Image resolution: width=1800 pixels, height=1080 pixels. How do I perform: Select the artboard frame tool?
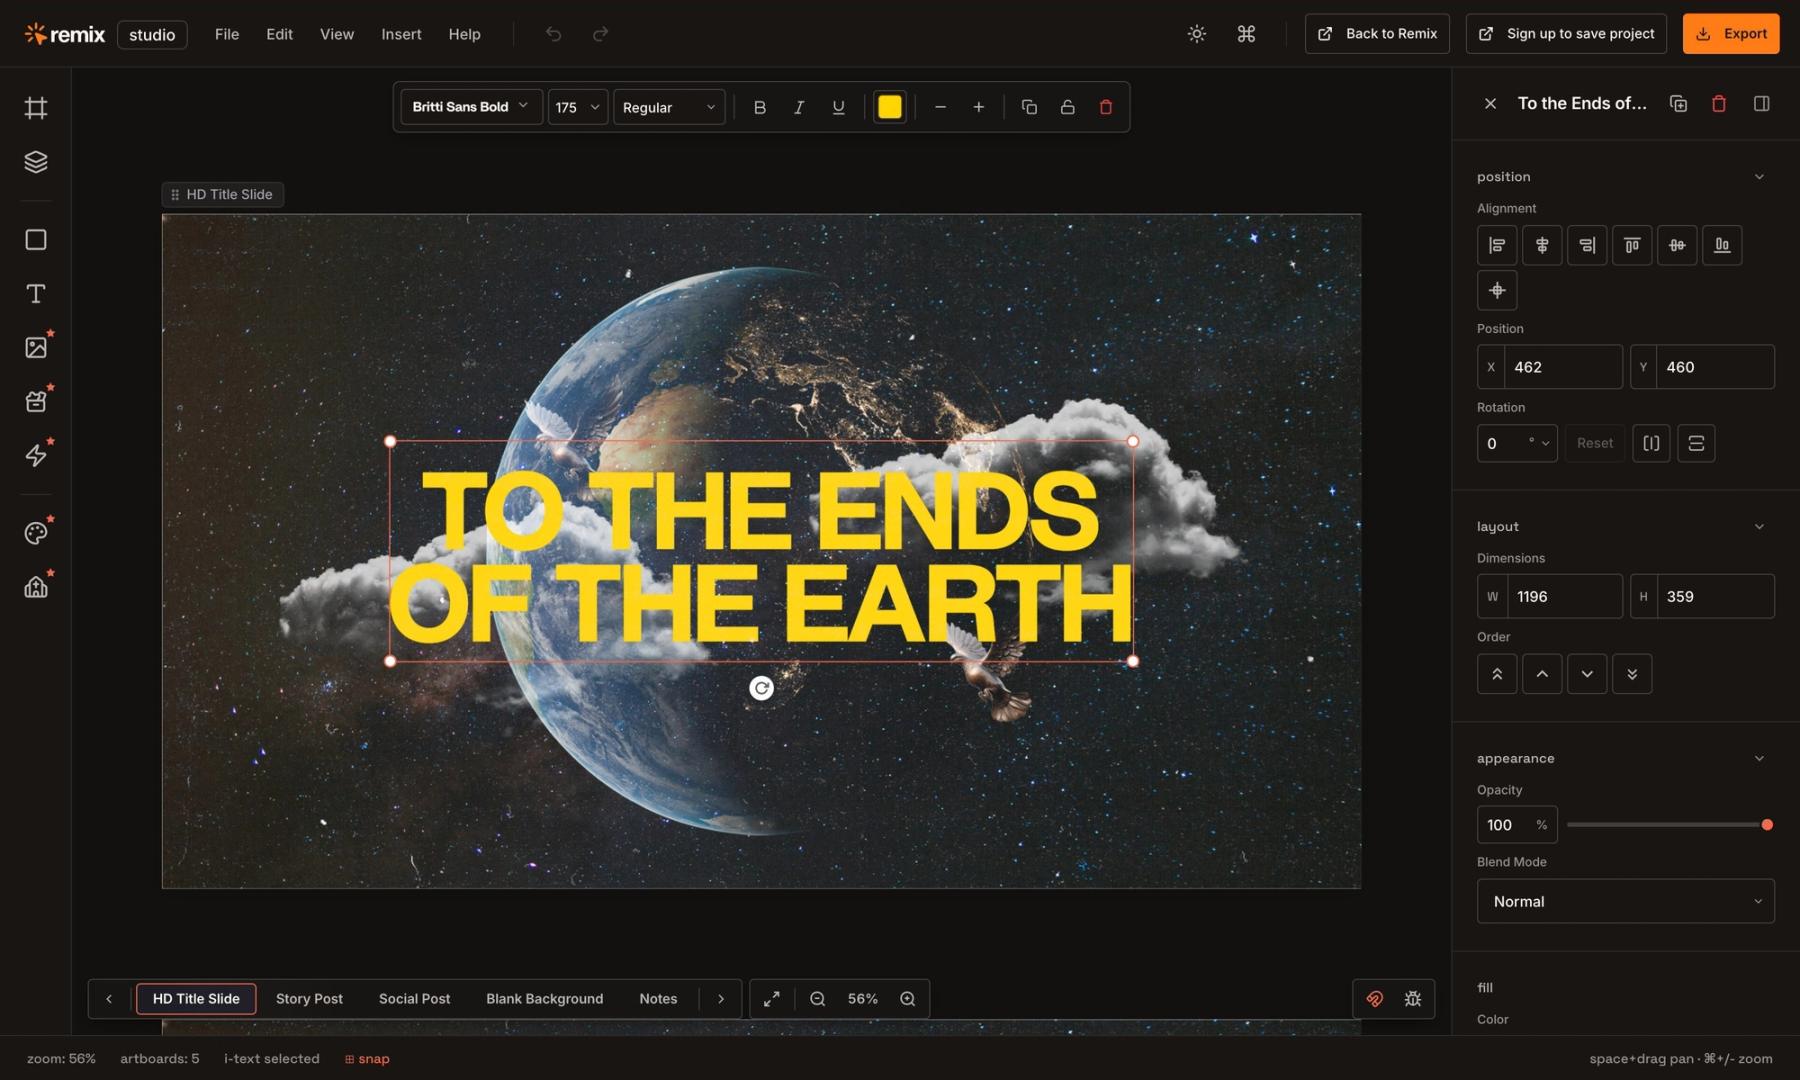coord(36,108)
